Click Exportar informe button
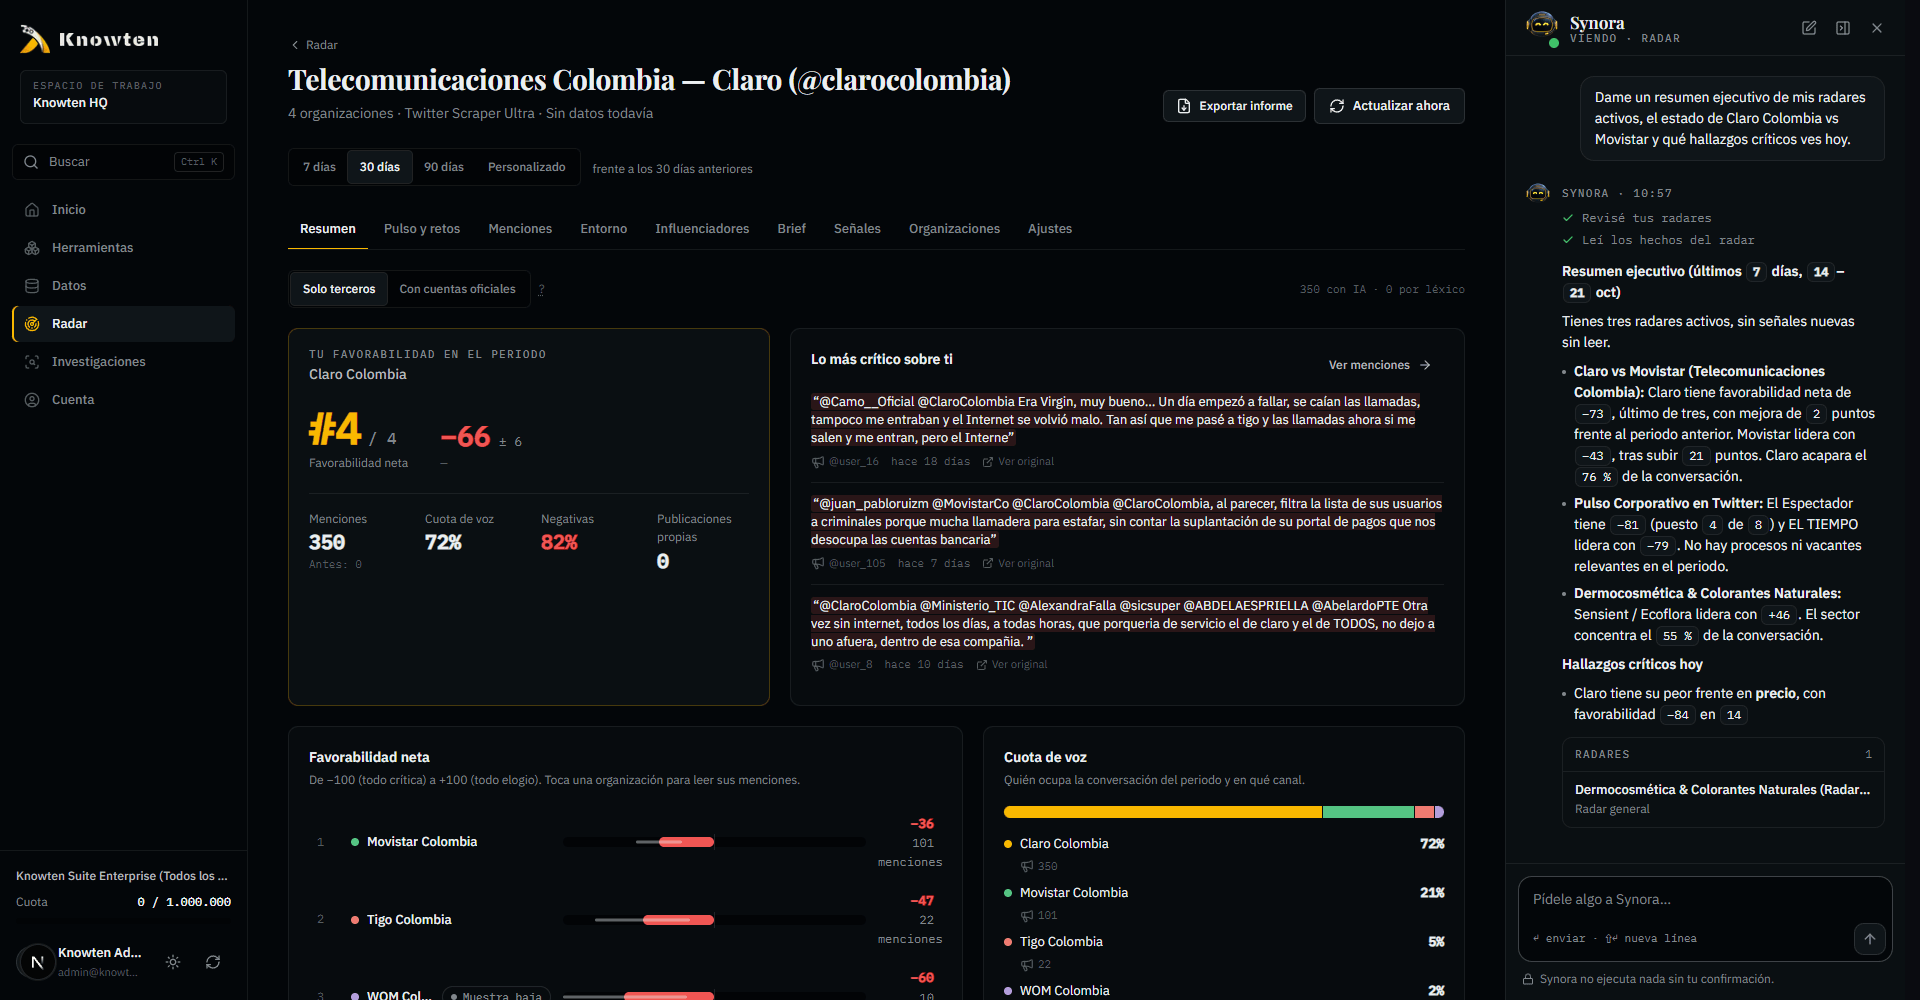The image size is (1920, 1000). tap(1234, 106)
